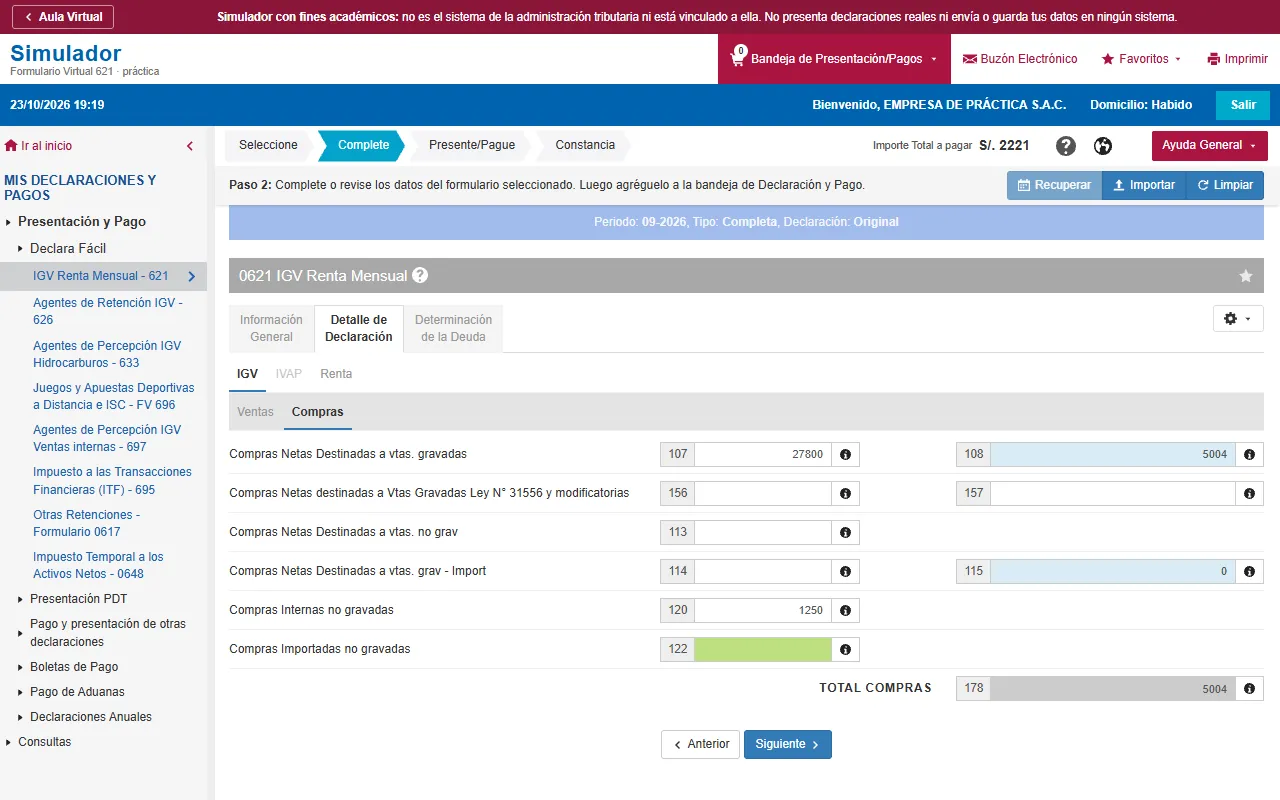Expand Declaraciones Anuales section
The height and width of the screenshot is (800, 1280).
point(91,717)
